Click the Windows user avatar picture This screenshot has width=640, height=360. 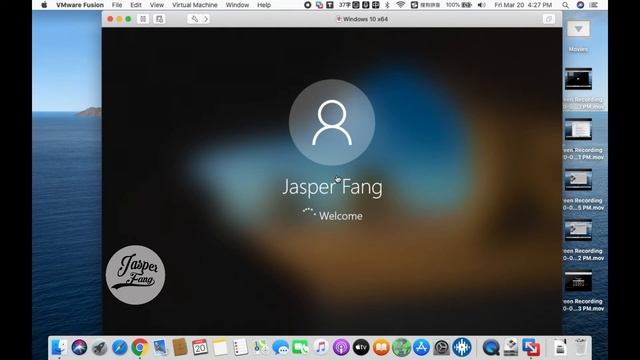coord(332,122)
